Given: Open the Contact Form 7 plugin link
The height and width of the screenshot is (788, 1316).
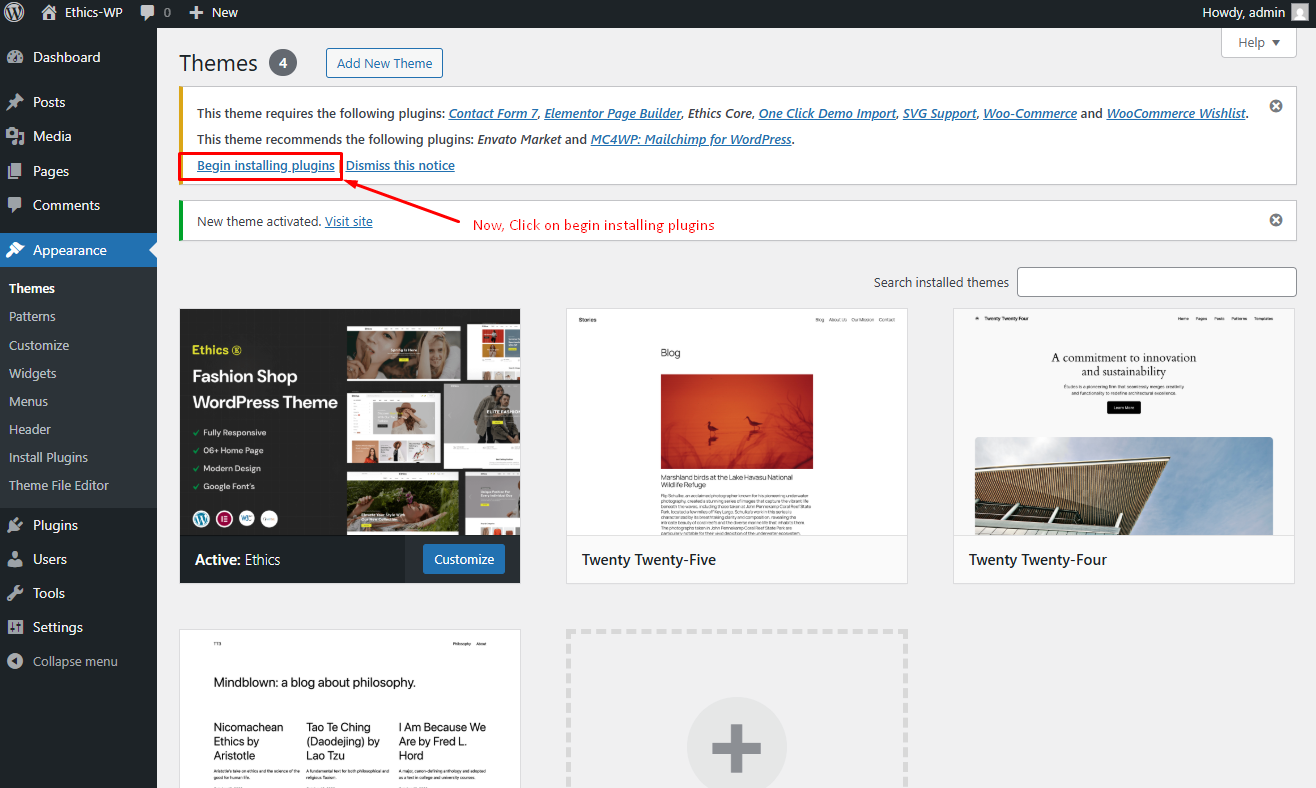Looking at the screenshot, I should coord(493,113).
